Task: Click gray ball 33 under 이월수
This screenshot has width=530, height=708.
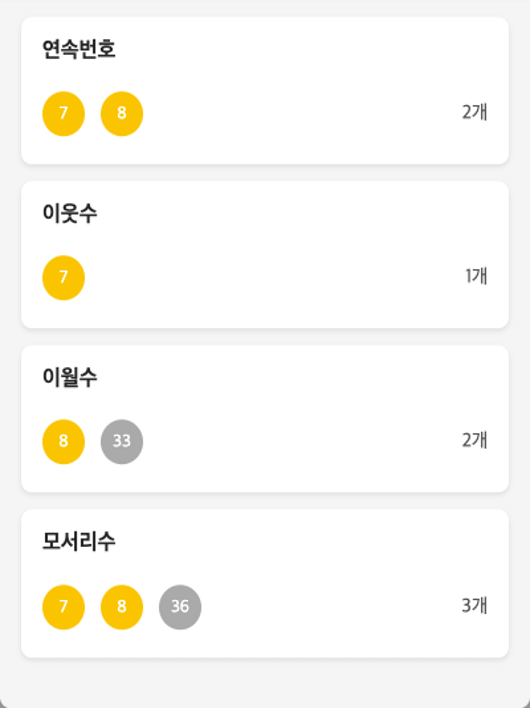Action: [x=122, y=441]
